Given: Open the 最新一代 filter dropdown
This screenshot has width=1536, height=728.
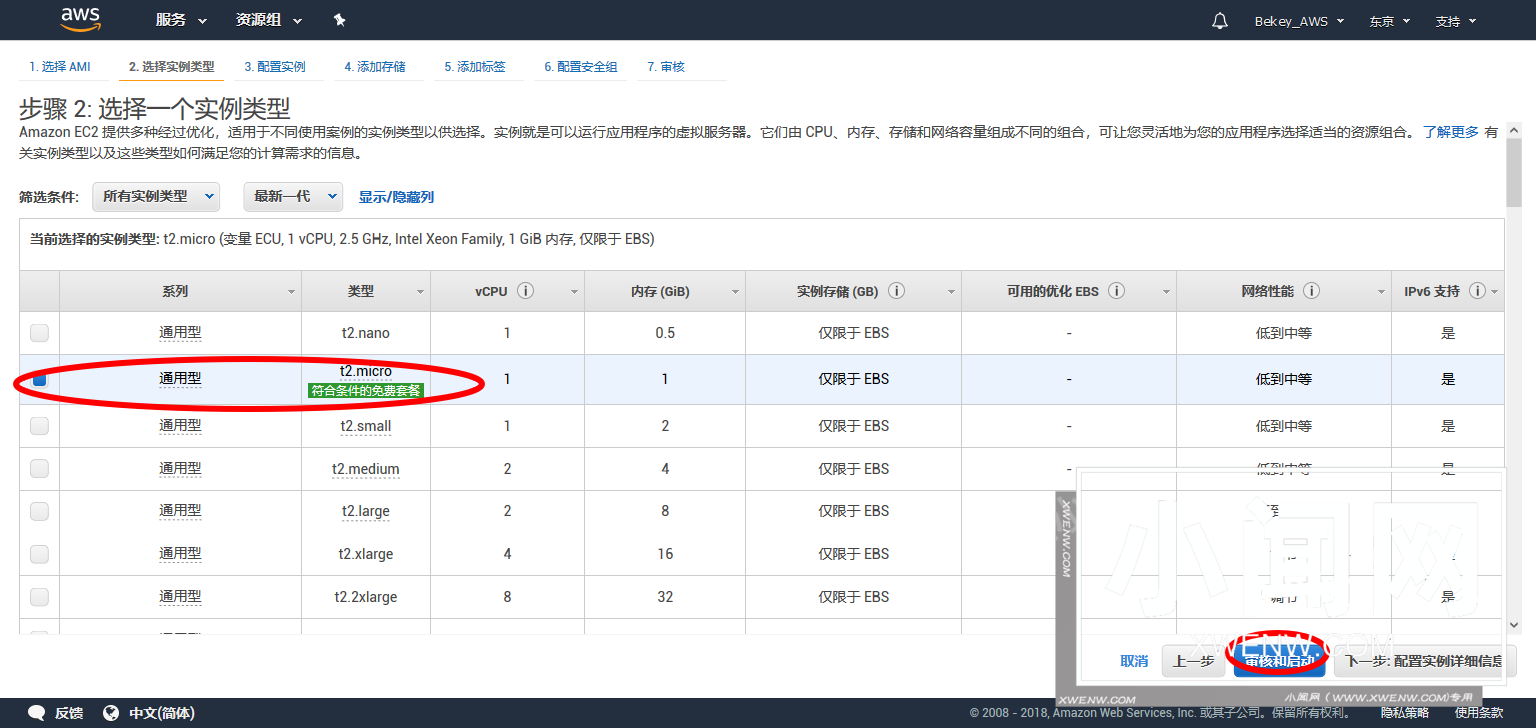Looking at the screenshot, I should (293, 197).
